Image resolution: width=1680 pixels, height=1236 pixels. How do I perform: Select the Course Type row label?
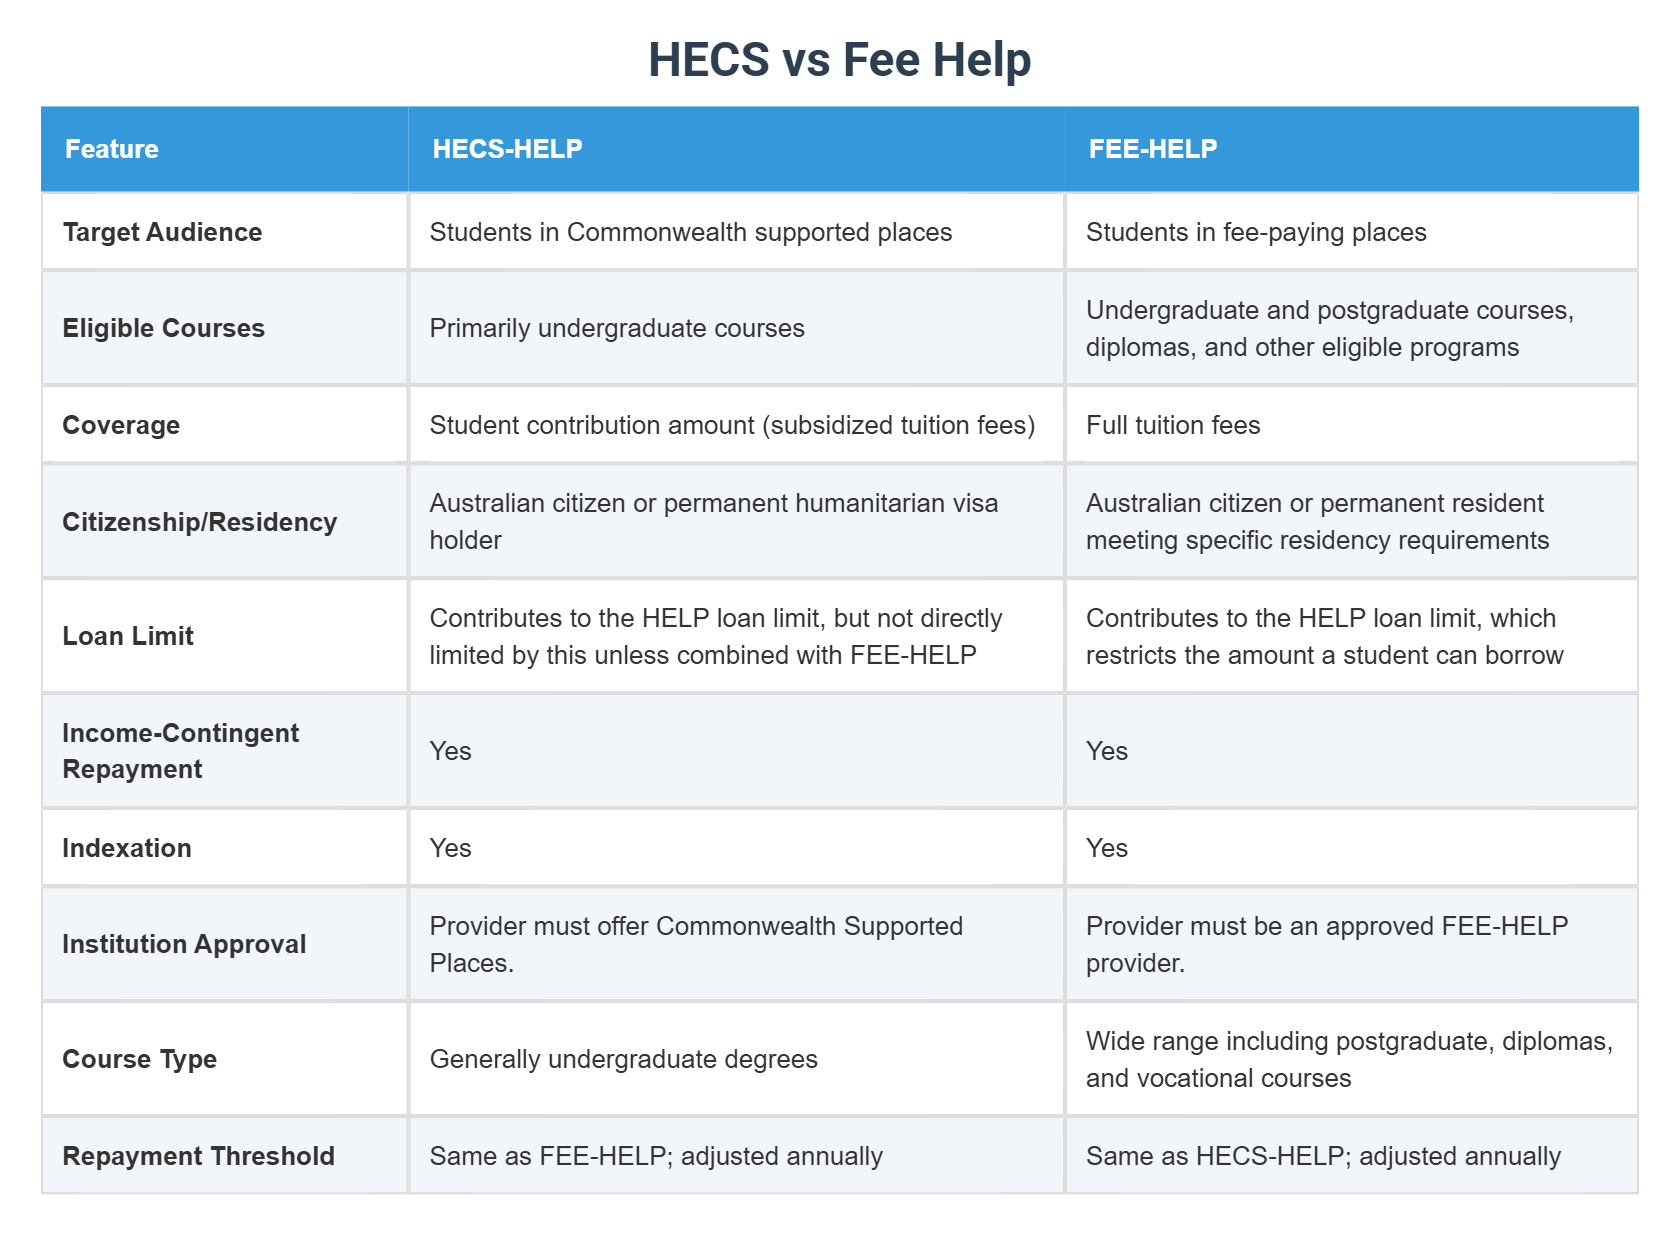pos(139,1059)
